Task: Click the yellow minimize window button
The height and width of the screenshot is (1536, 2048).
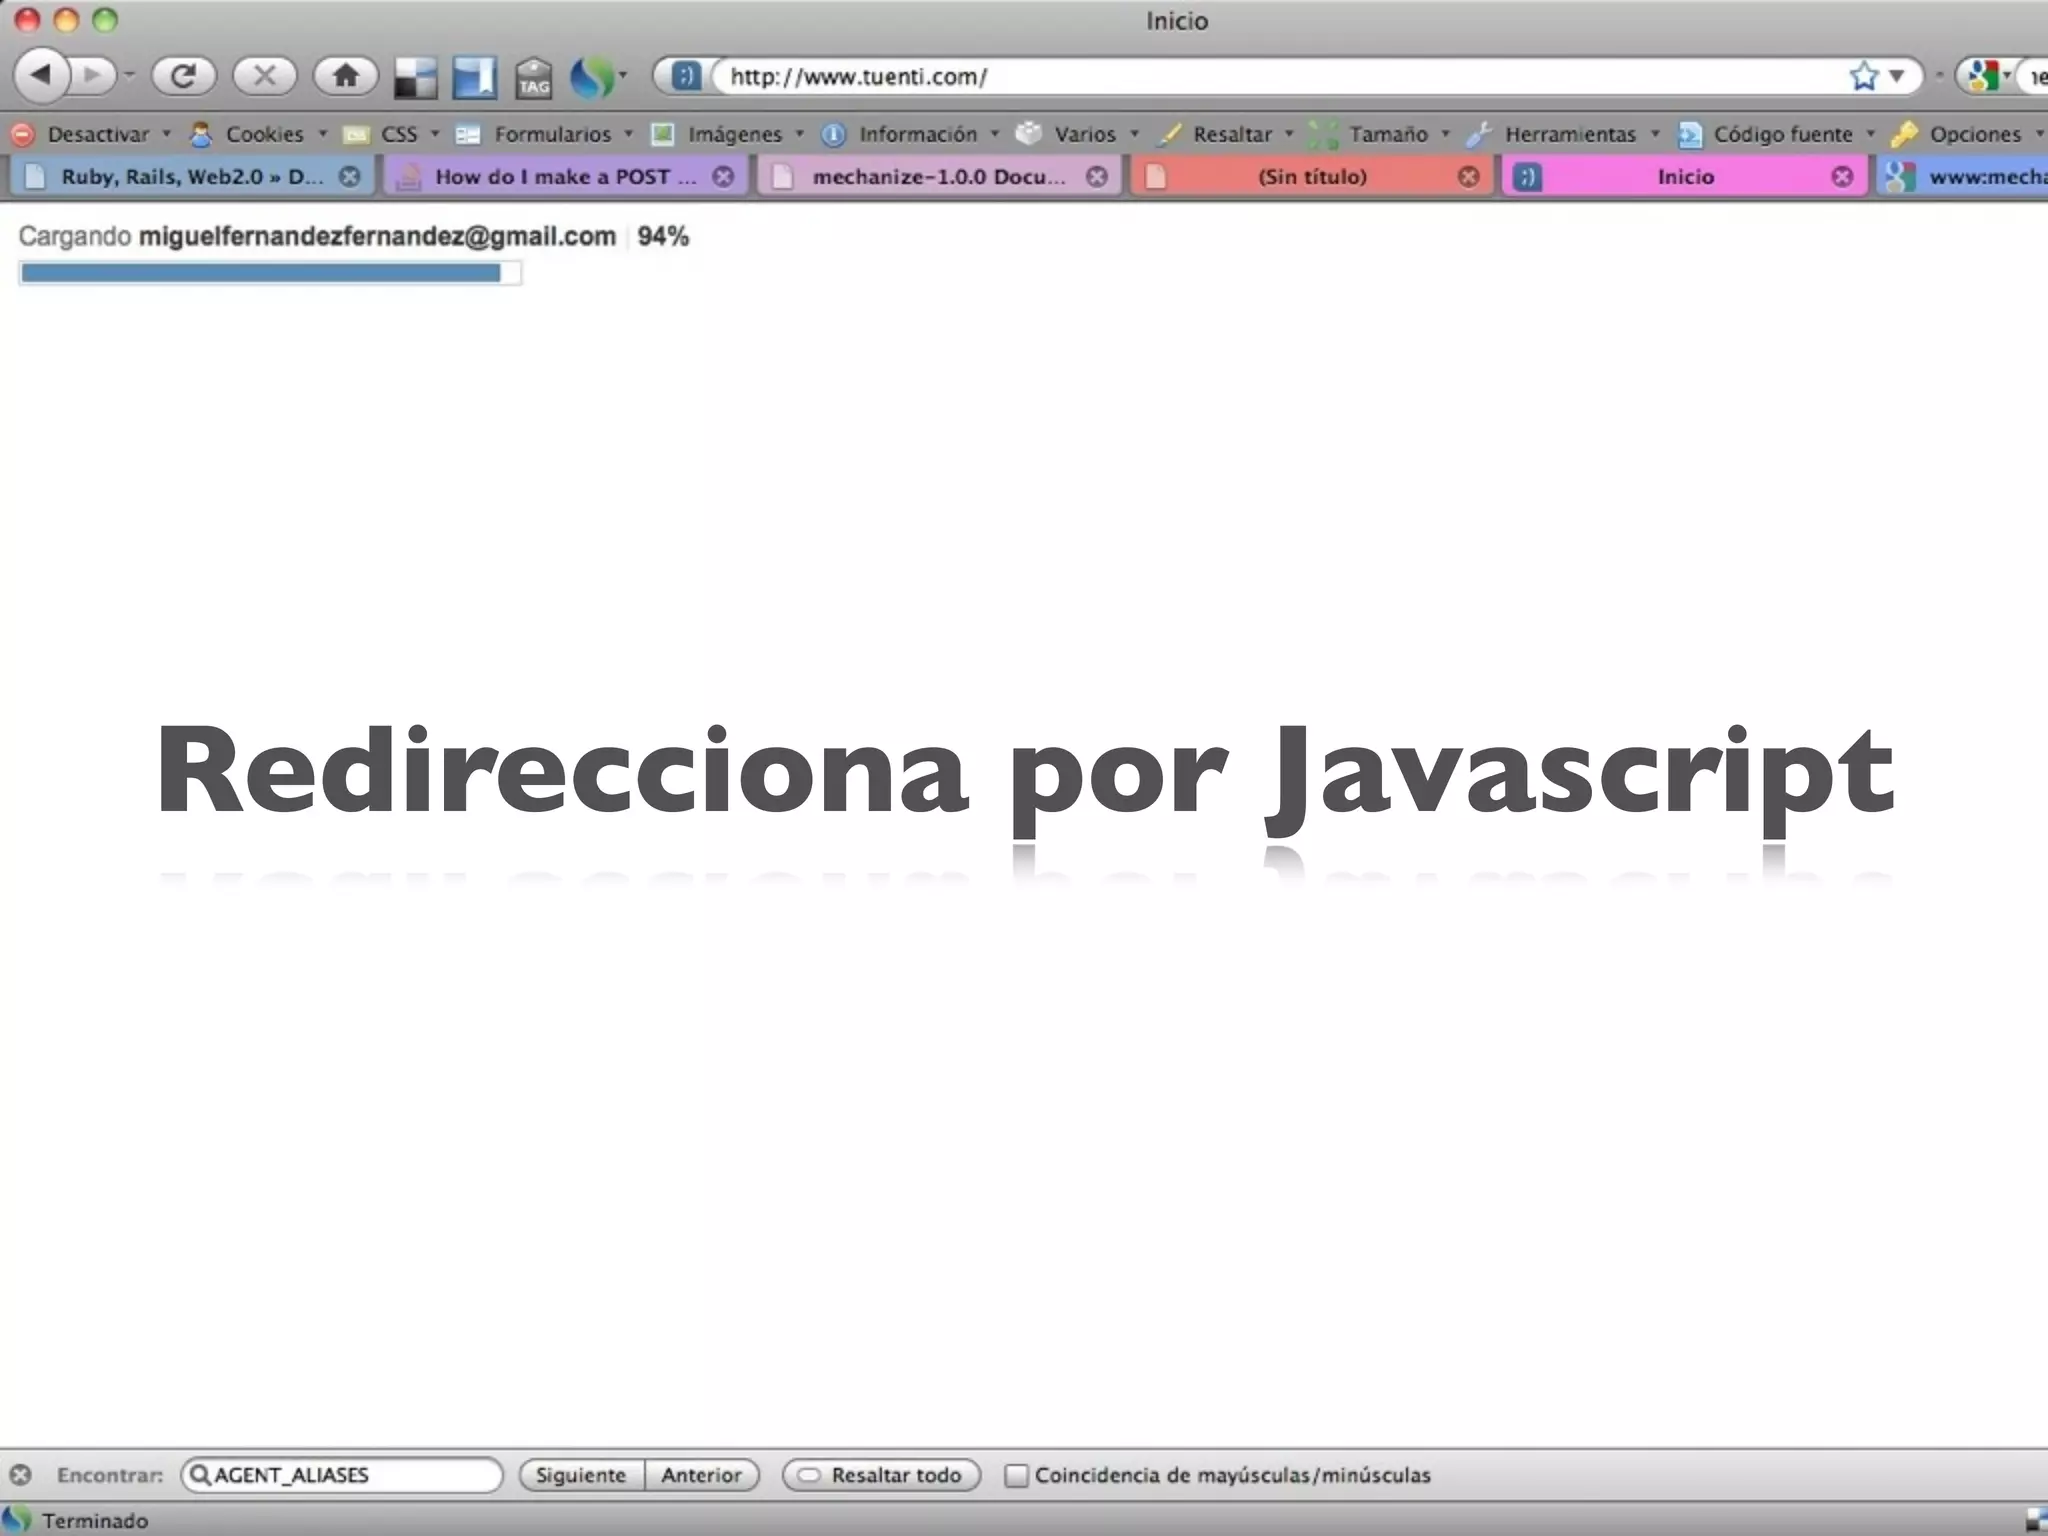Action: coord(66,20)
